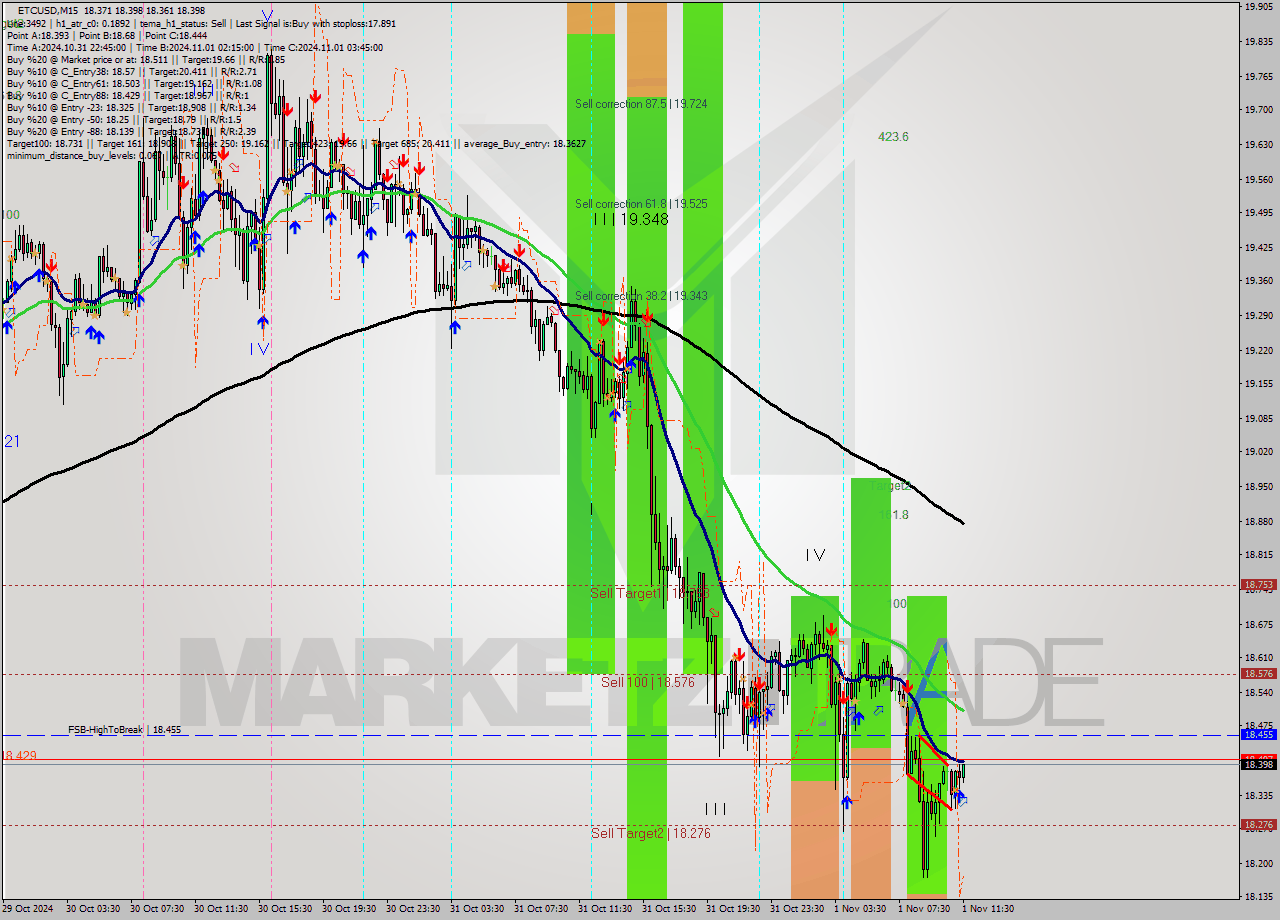Click the 'Point A:18.393' info line

tap(109, 36)
